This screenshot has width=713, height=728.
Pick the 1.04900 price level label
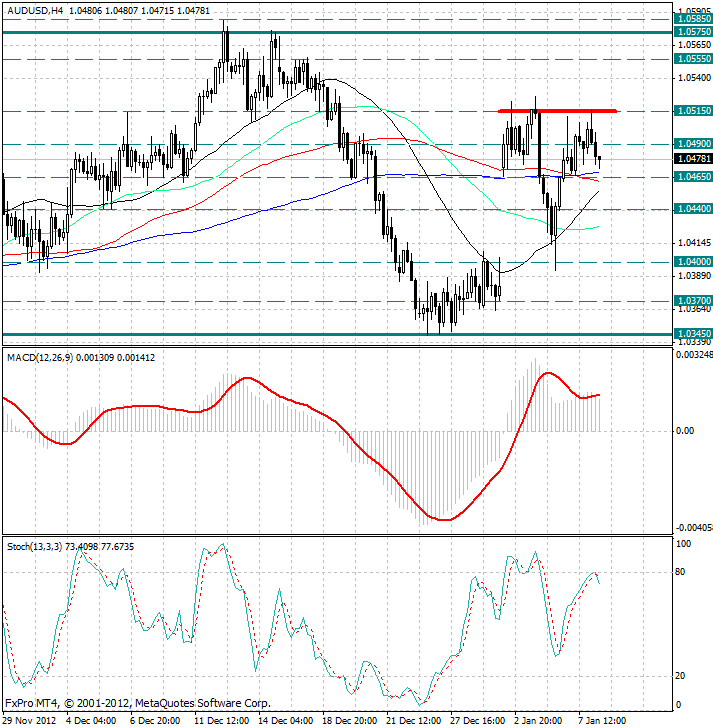pyautogui.click(x=693, y=144)
